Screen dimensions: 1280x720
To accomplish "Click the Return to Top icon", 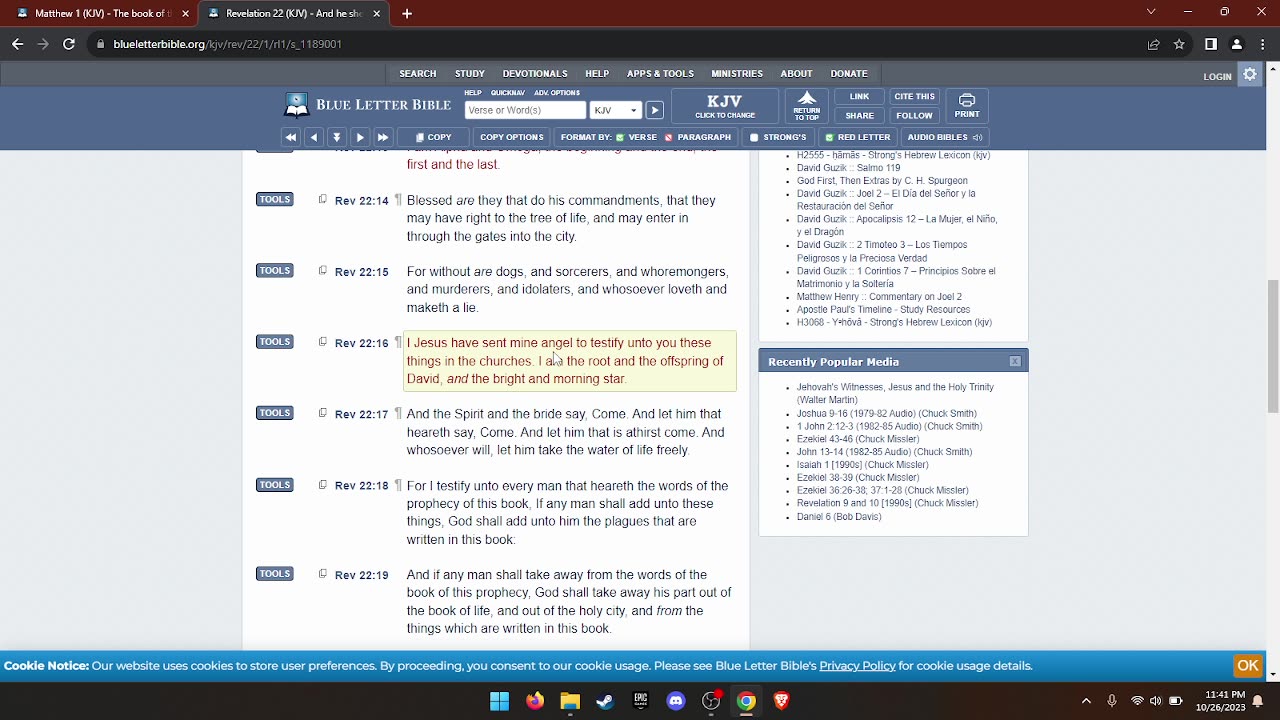I will (807, 105).
